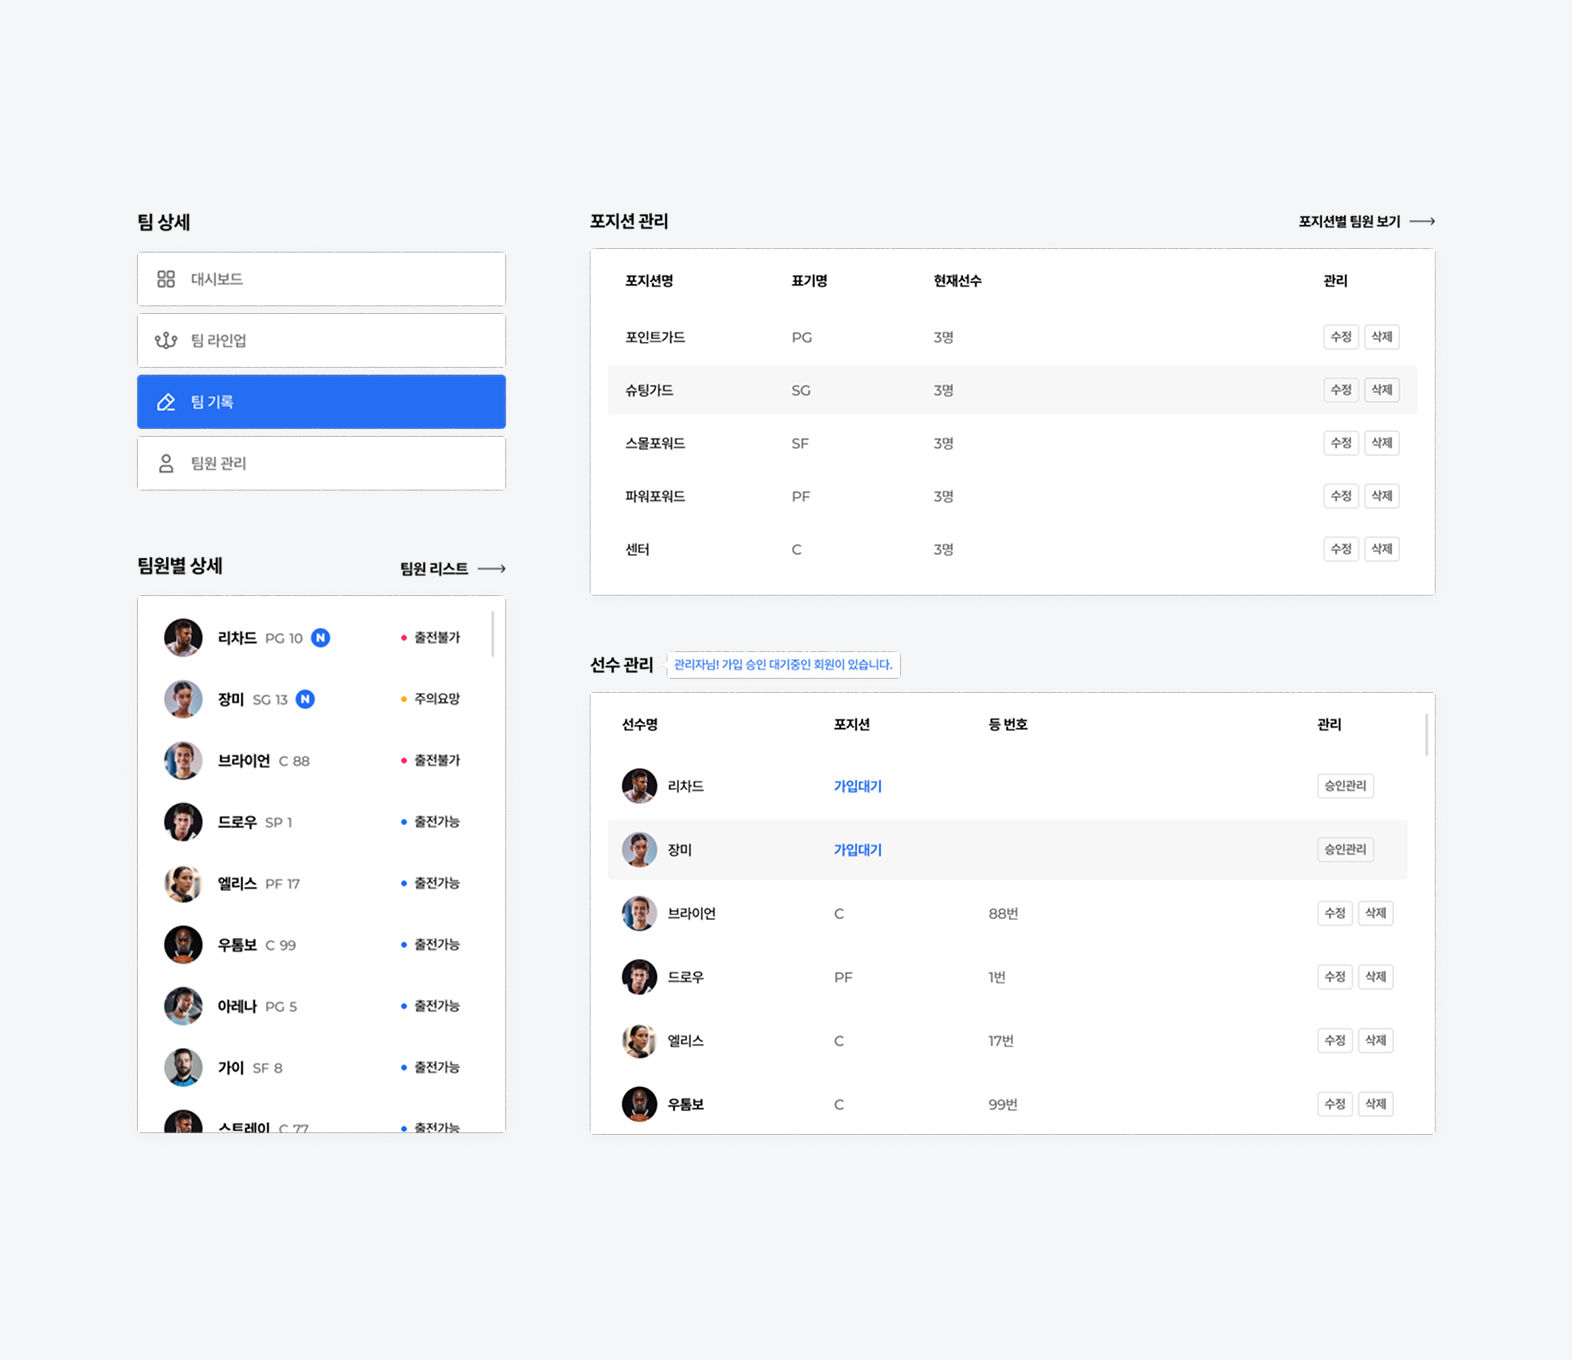1572x1360 pixels.
Task: Click the arrow next to 팀원 리스트
Action: [x=492, y=569]
